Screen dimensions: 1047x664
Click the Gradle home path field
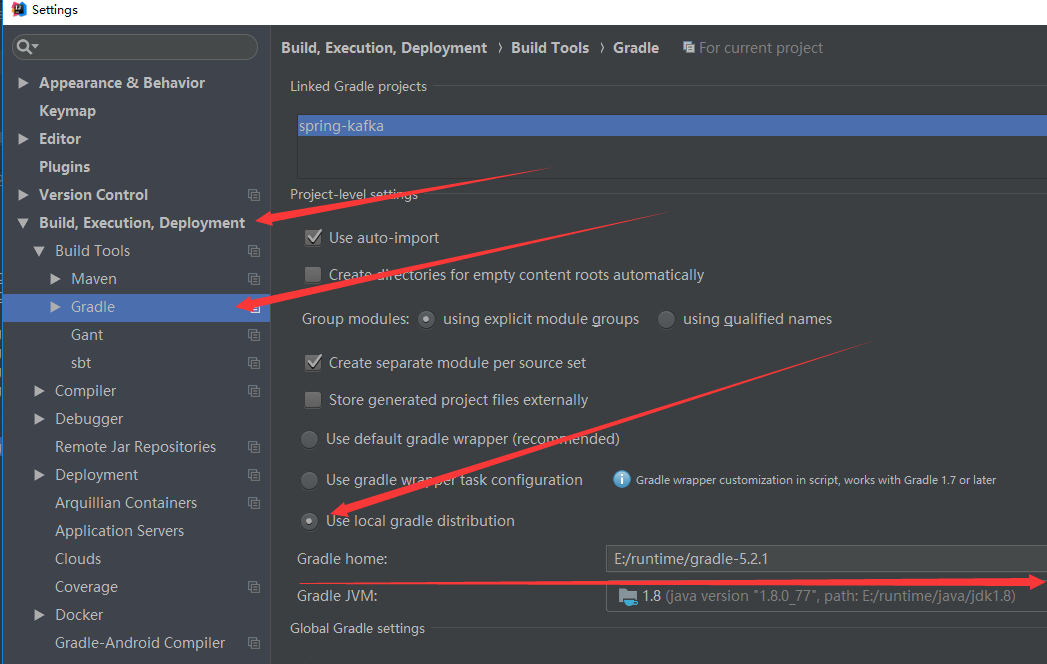820,558
